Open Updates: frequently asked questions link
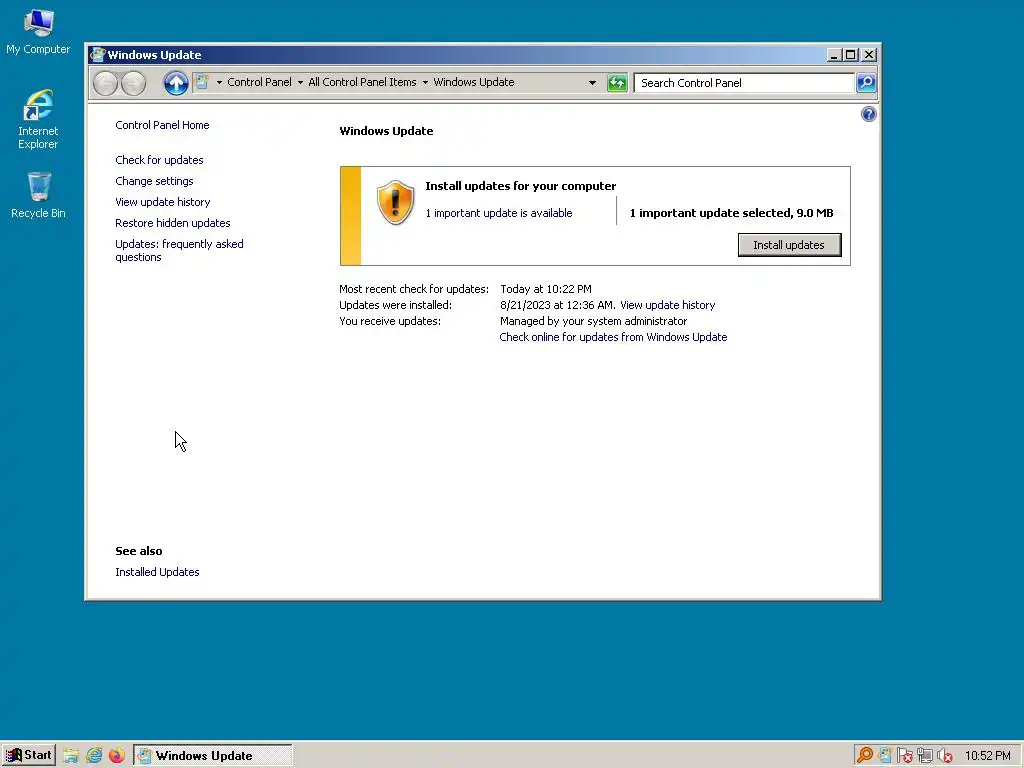1024x768 pixels. pos(179,250)
